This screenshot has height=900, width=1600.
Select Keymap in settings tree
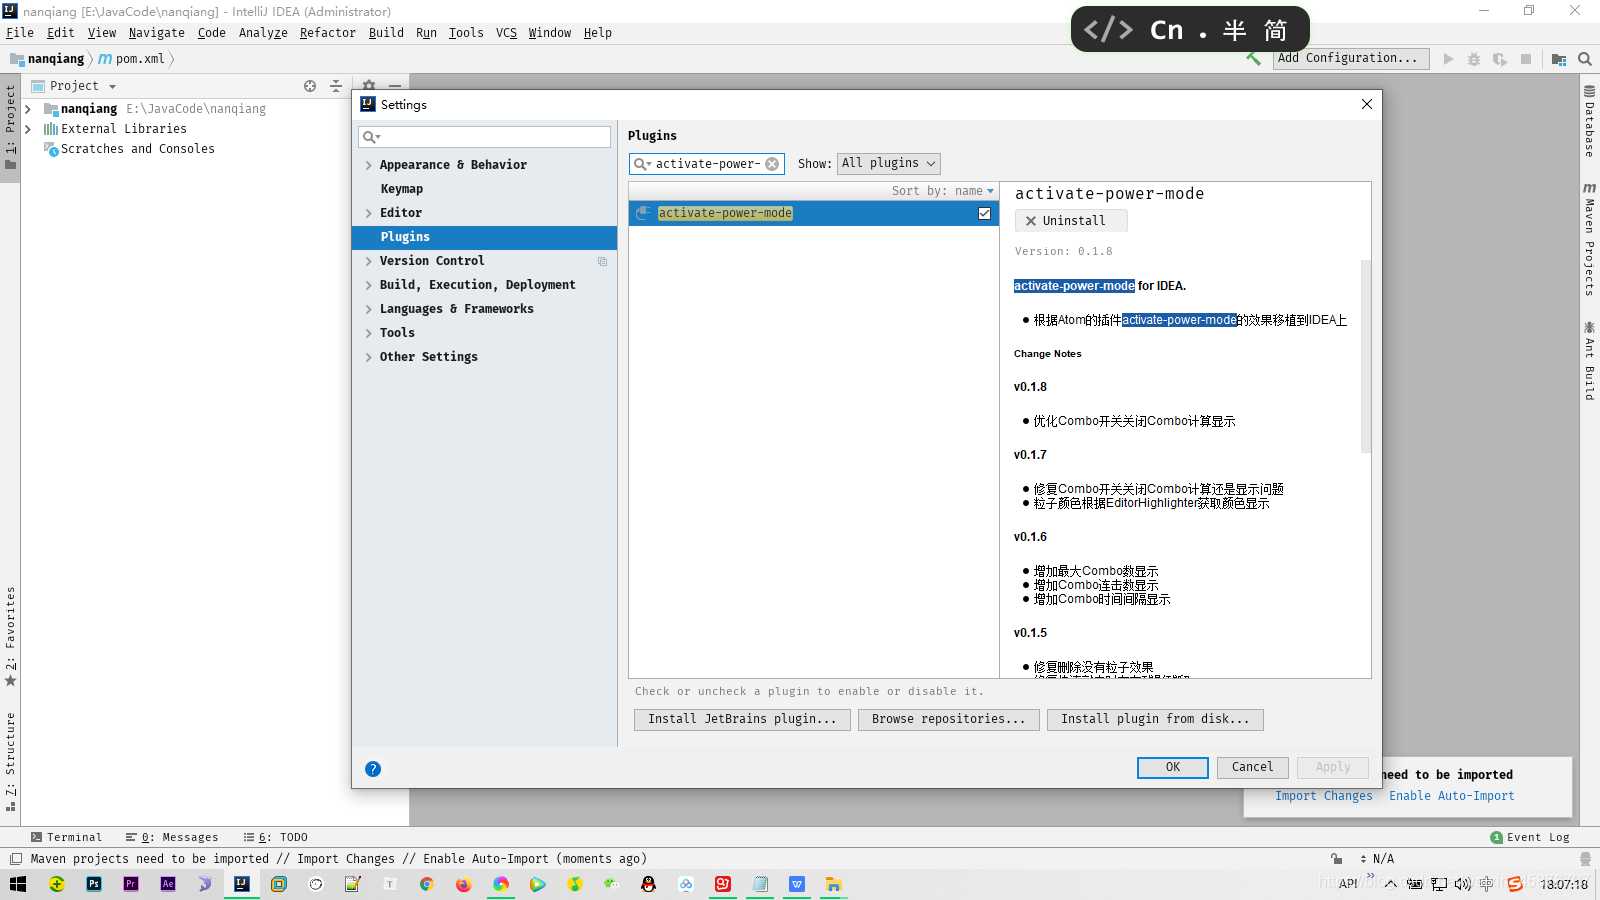402,190
